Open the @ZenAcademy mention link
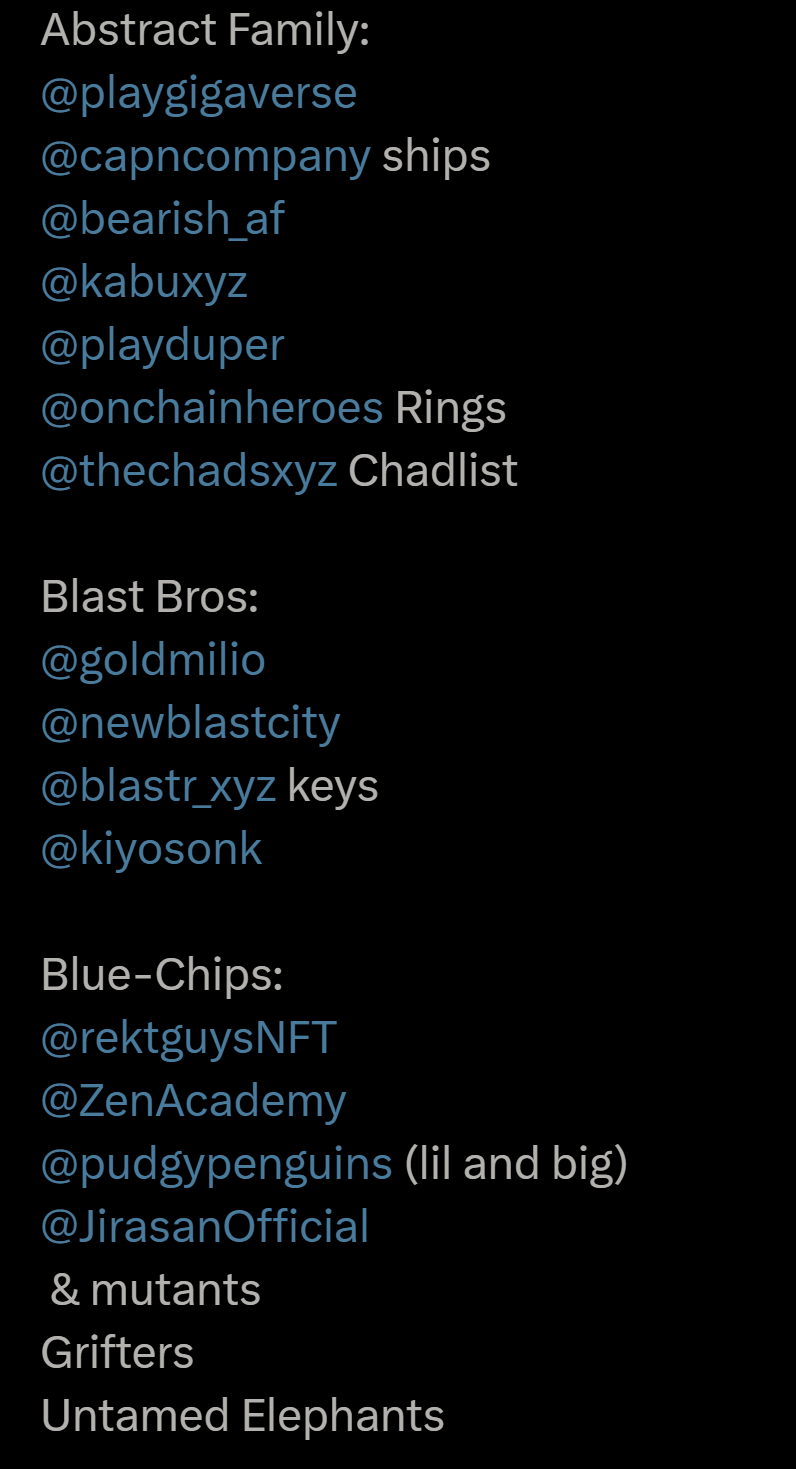 193,1101
